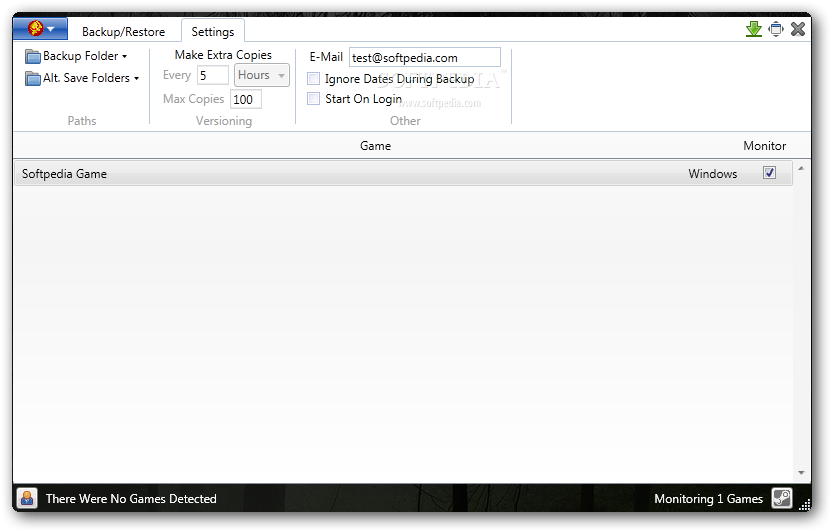Click the E-Mail field with test@softpedia.com

[424, 57]
